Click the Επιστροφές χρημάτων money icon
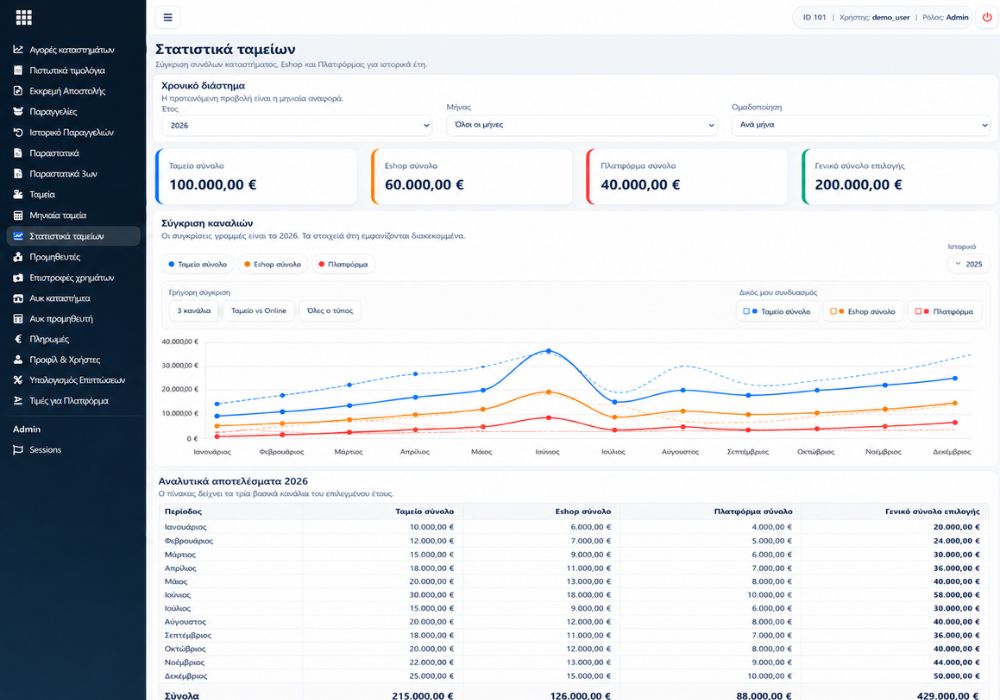 pos(18,277)
